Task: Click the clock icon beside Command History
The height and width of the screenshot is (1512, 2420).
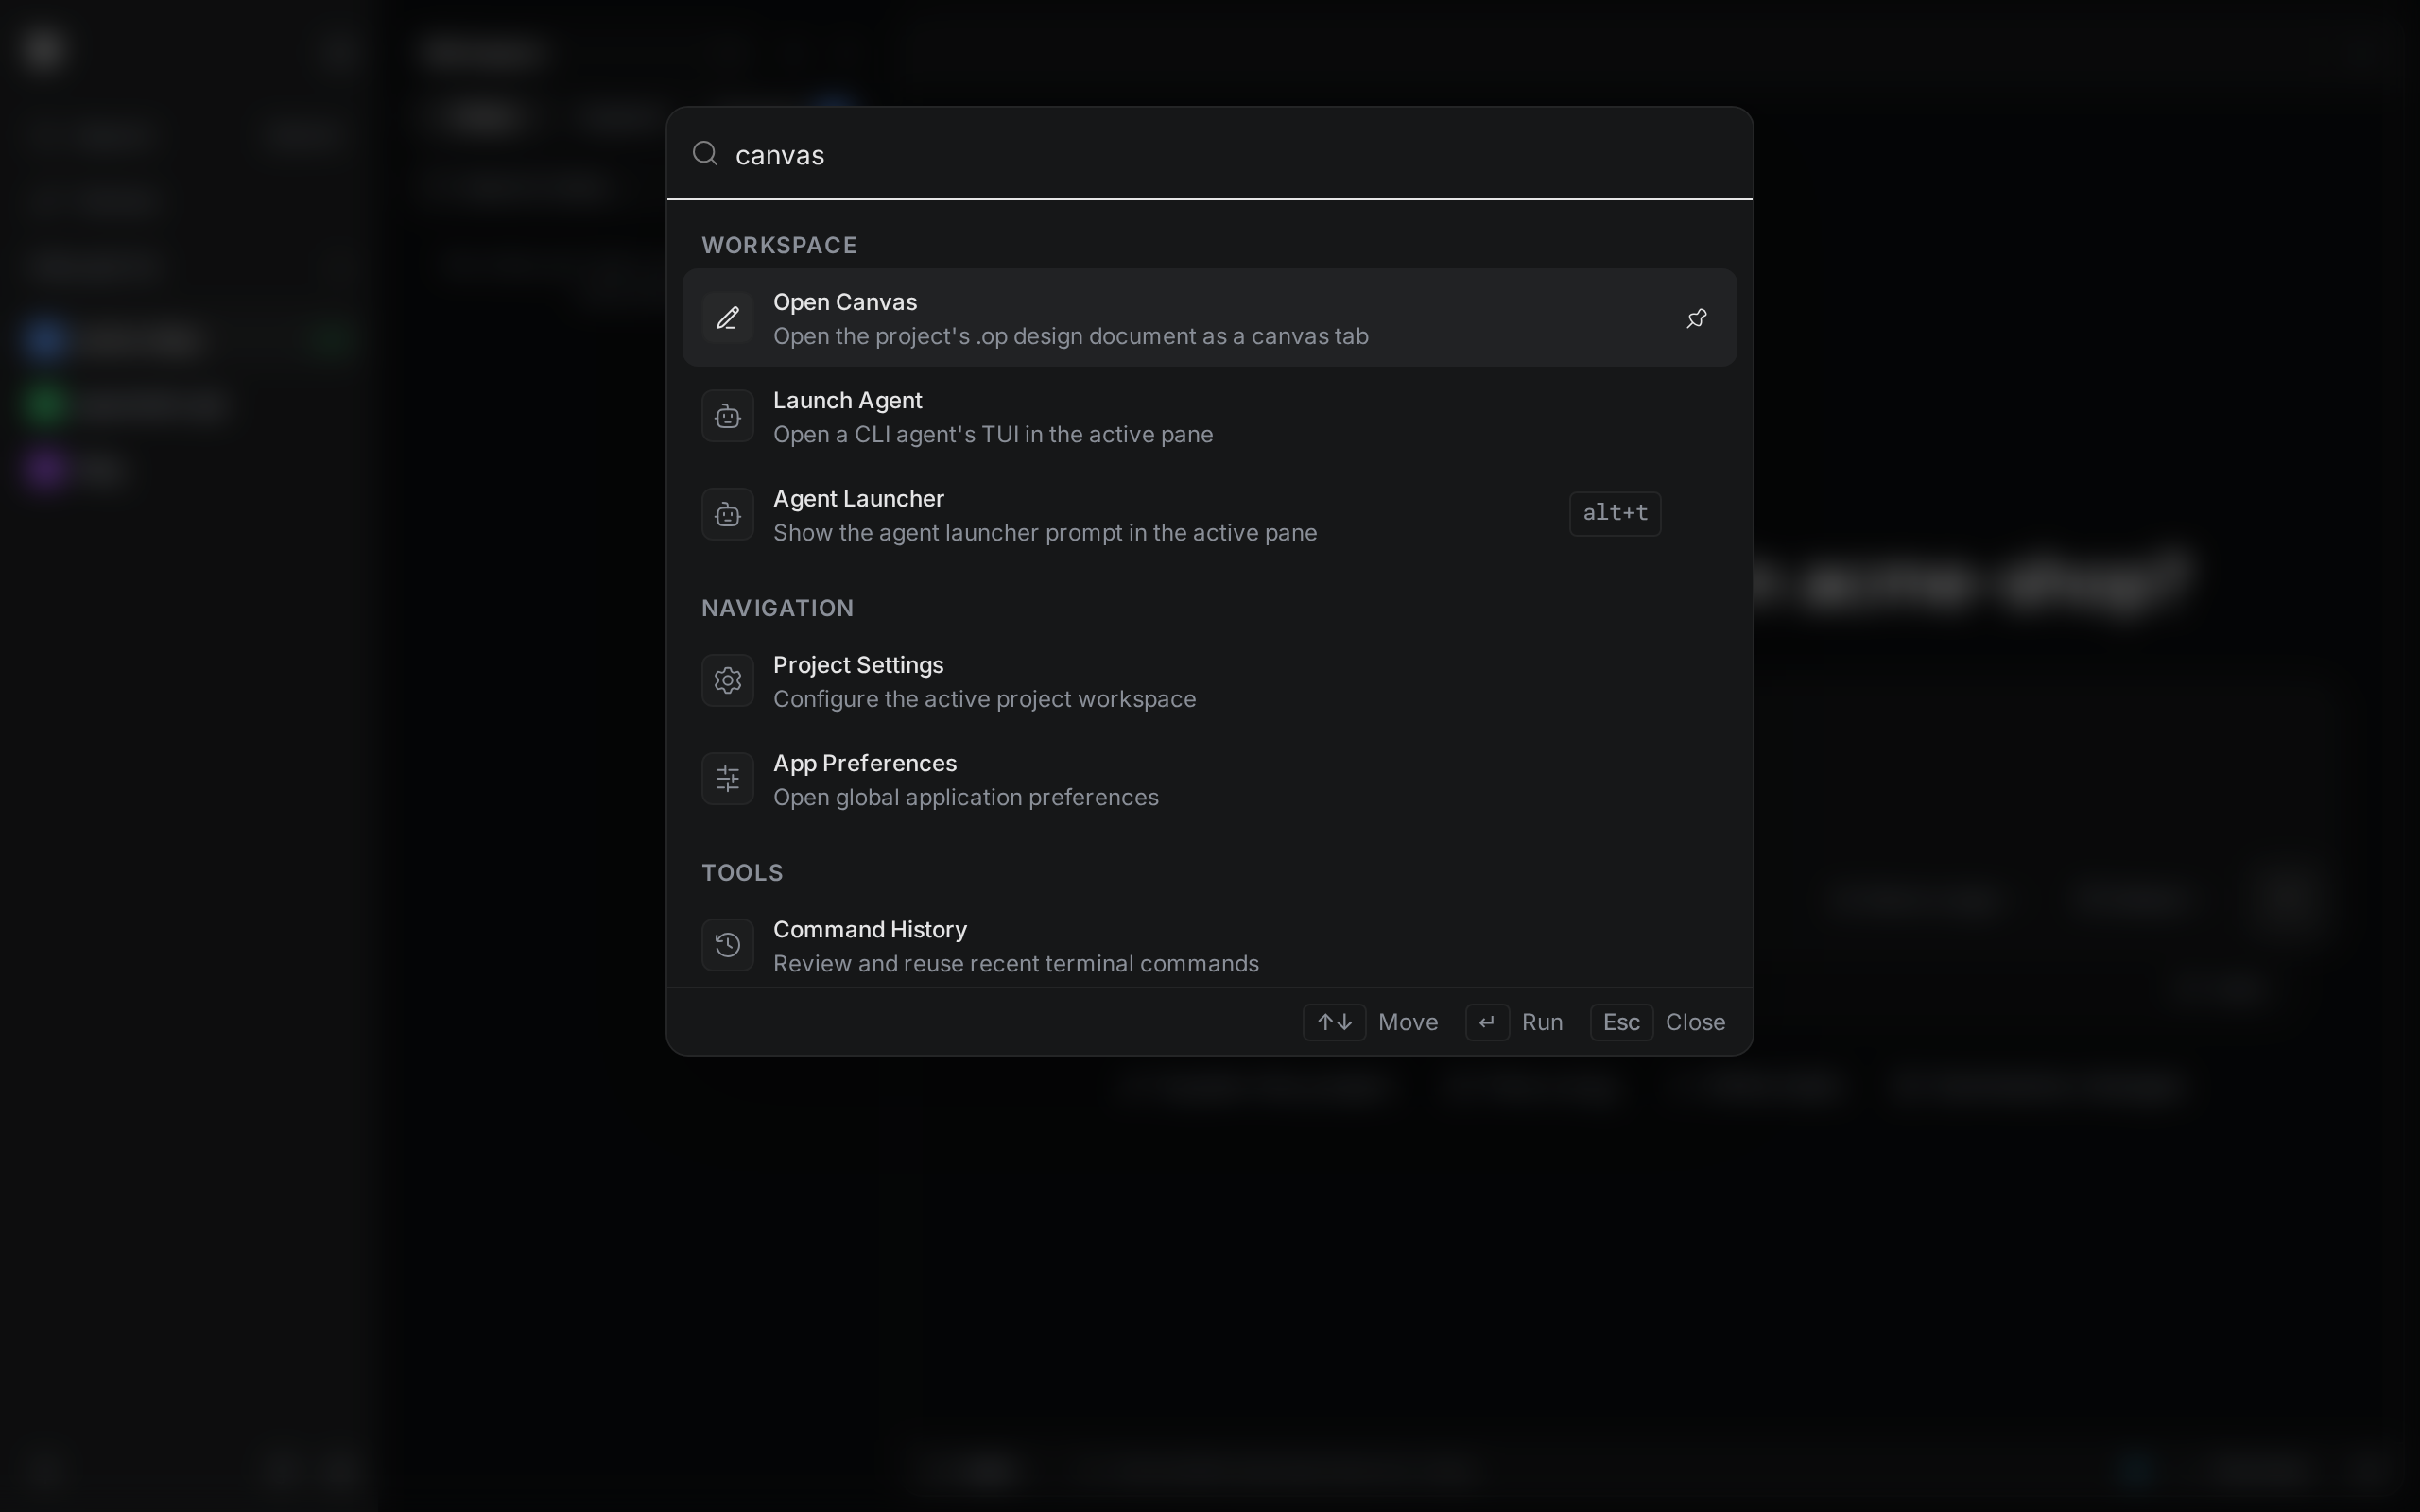Action: [x=727, y=945]
